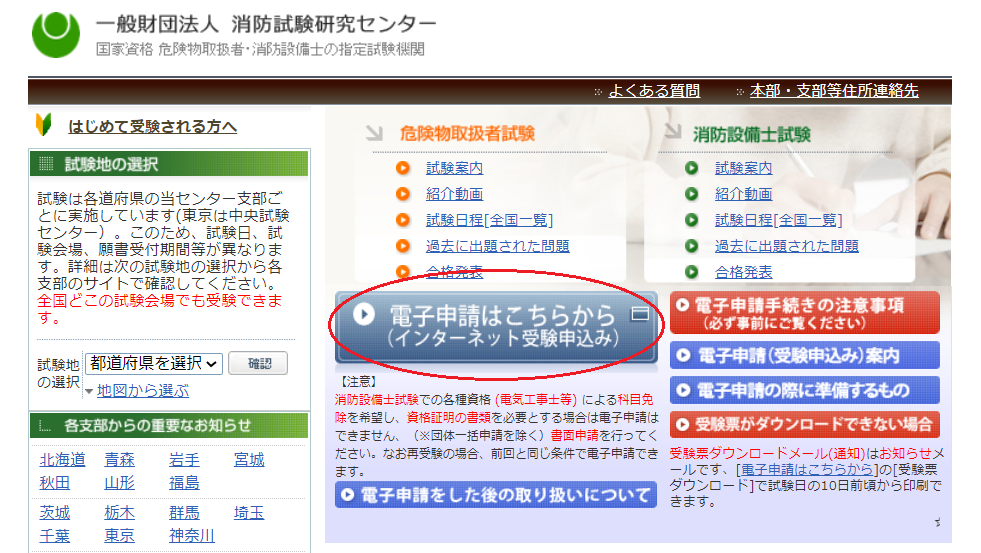Select 福島 branch link

[184, 483]
